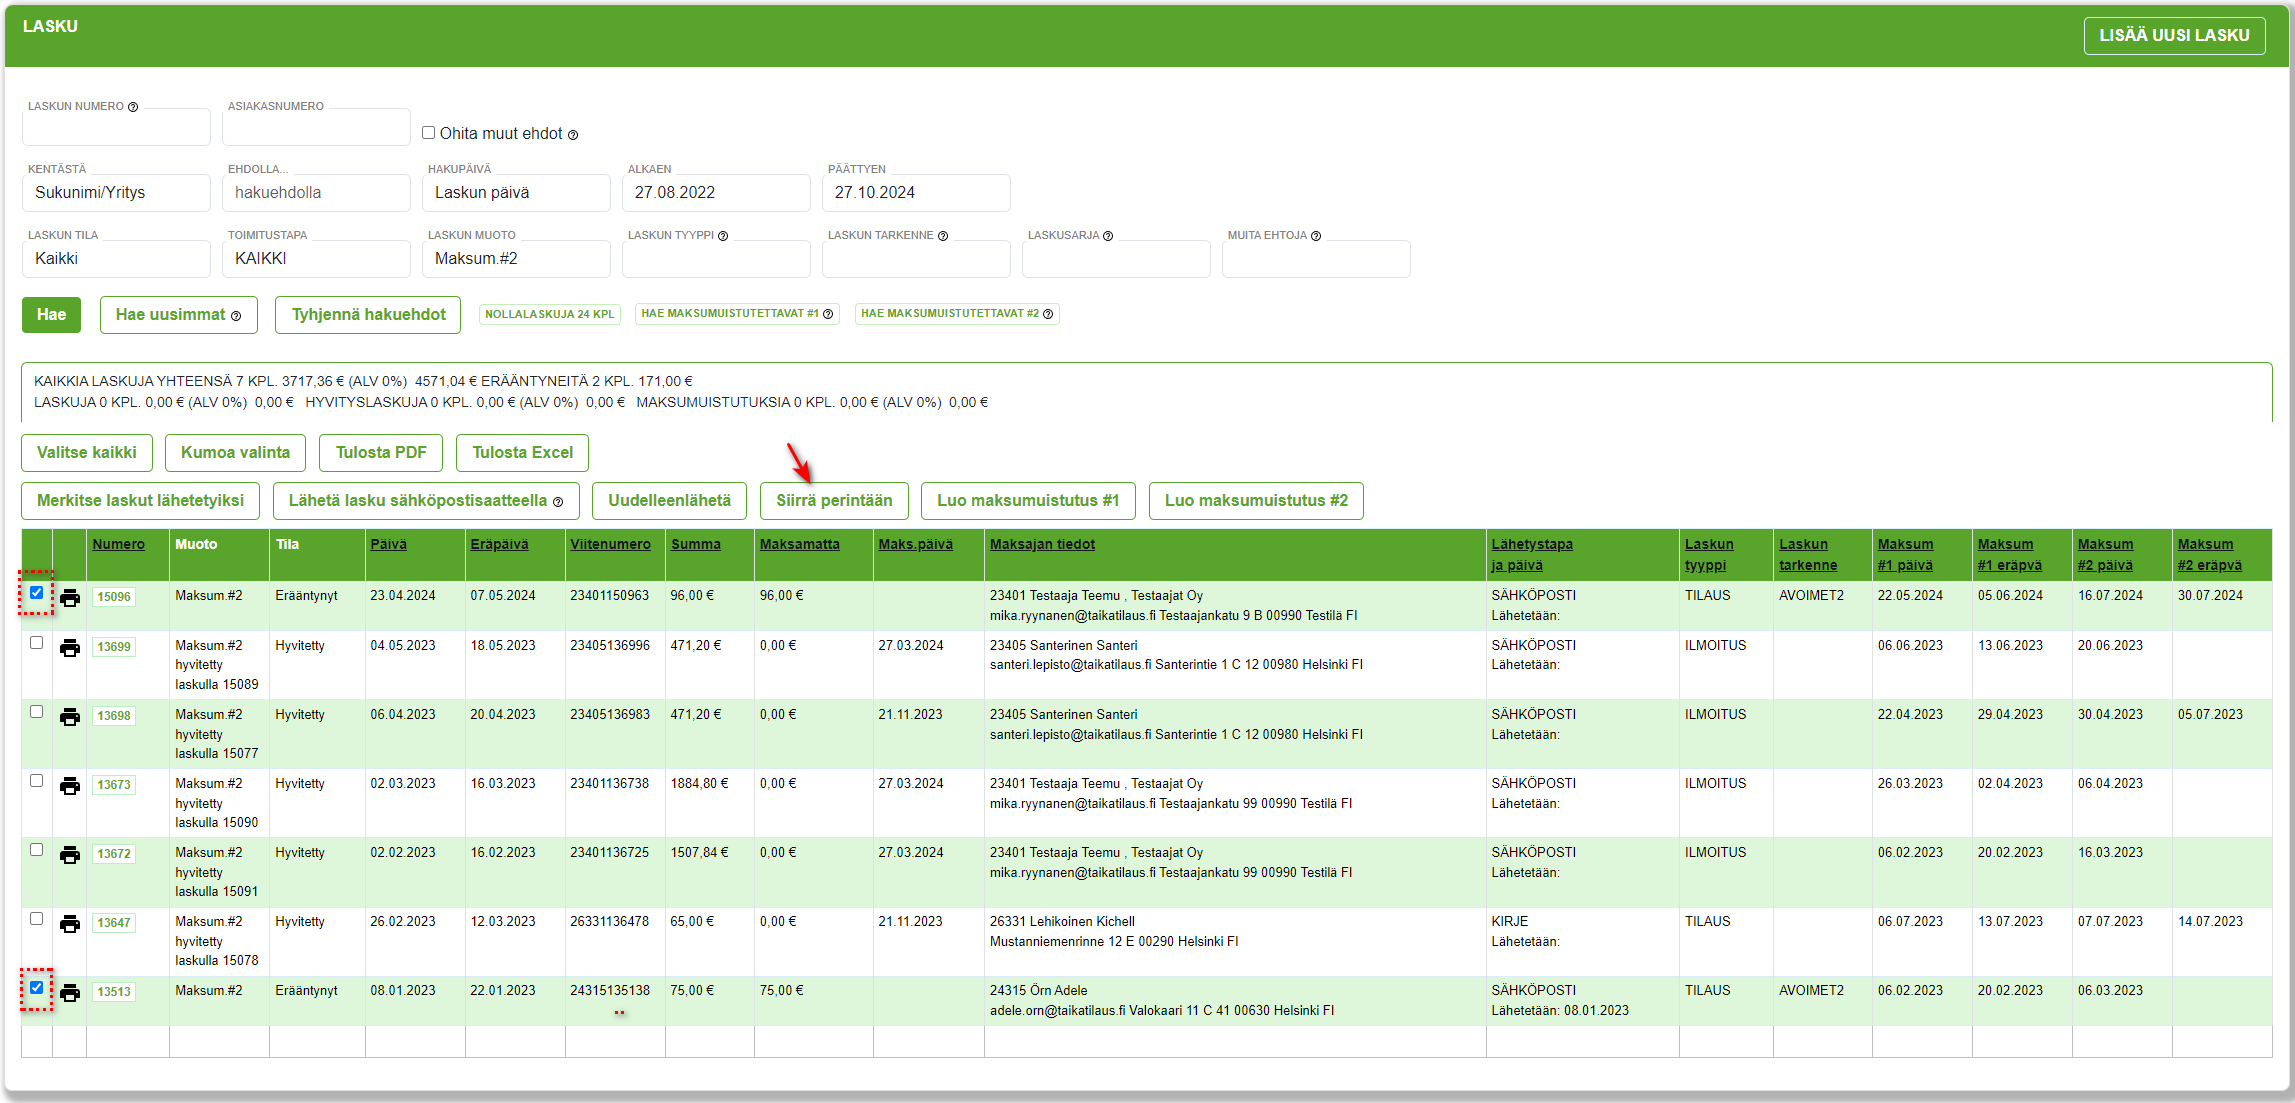
Task: Export list with Tulosta PDF
Action: (x=381, y=453)
